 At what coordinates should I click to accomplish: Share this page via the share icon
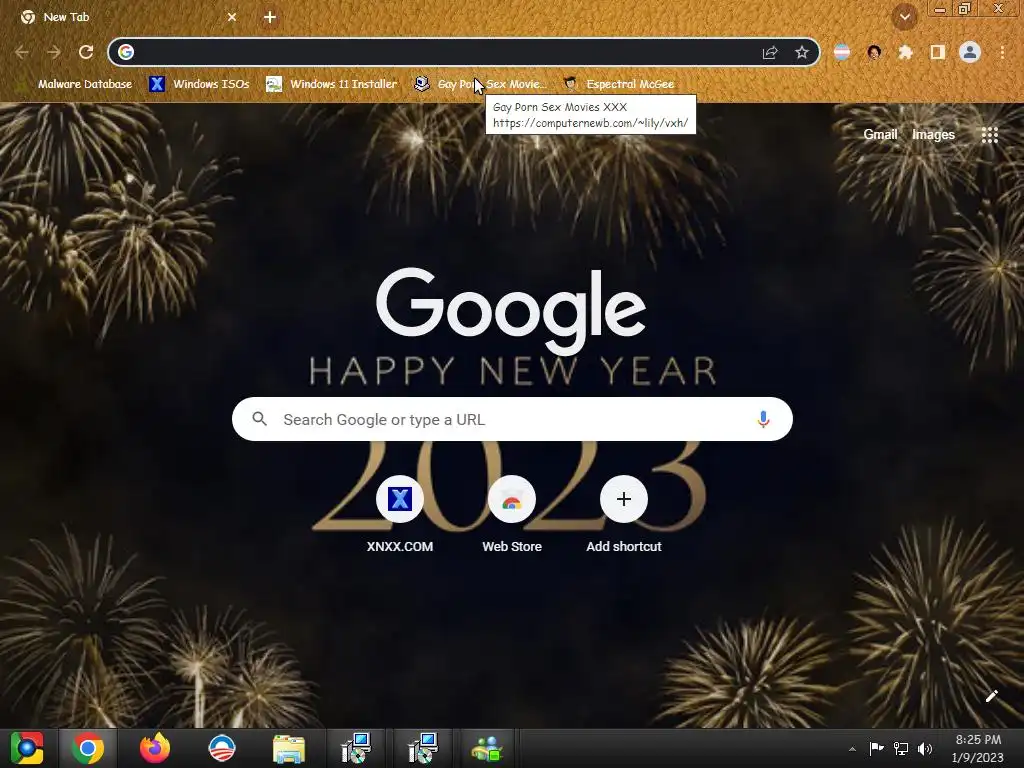[771, 52]
